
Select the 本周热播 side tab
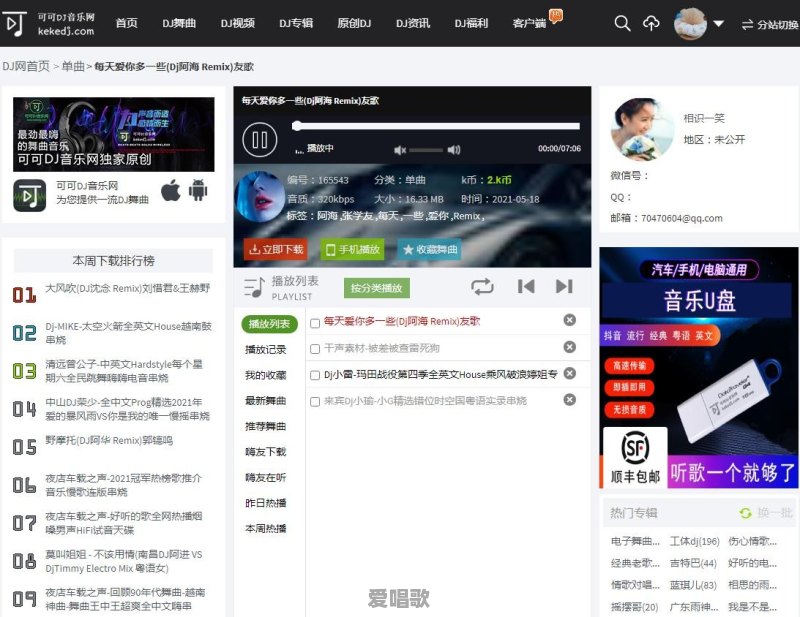click(x=265, y=529)
